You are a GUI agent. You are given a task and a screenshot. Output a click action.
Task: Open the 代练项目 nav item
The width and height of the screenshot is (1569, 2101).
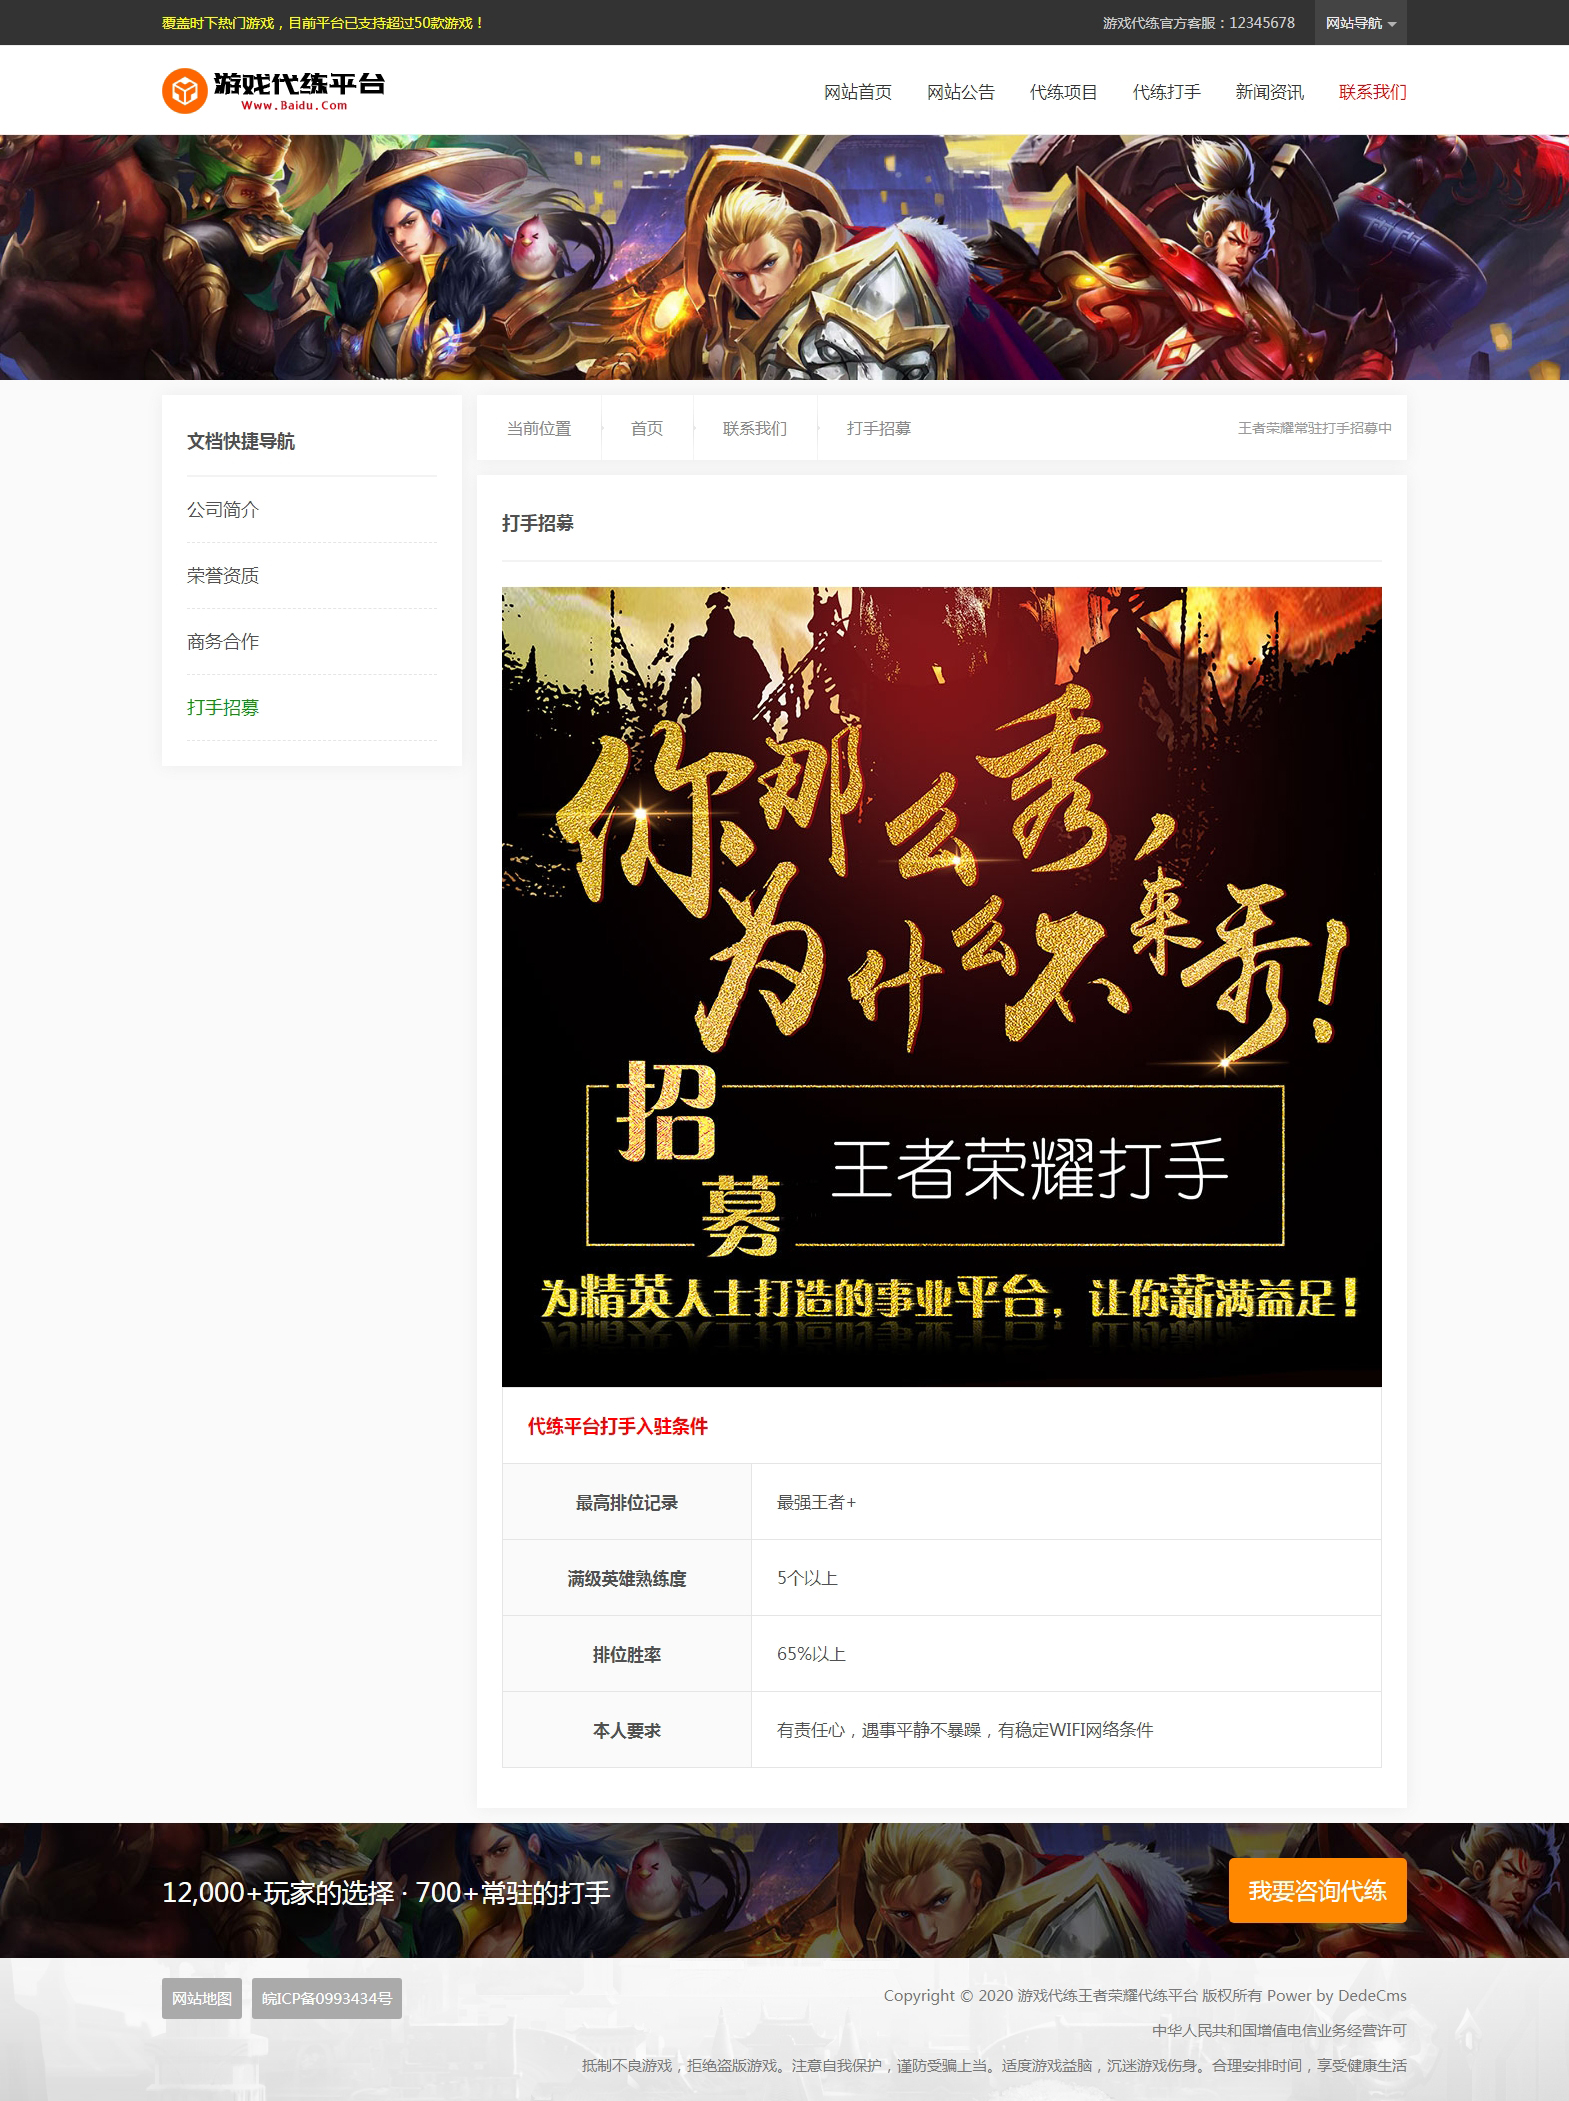1063,92
